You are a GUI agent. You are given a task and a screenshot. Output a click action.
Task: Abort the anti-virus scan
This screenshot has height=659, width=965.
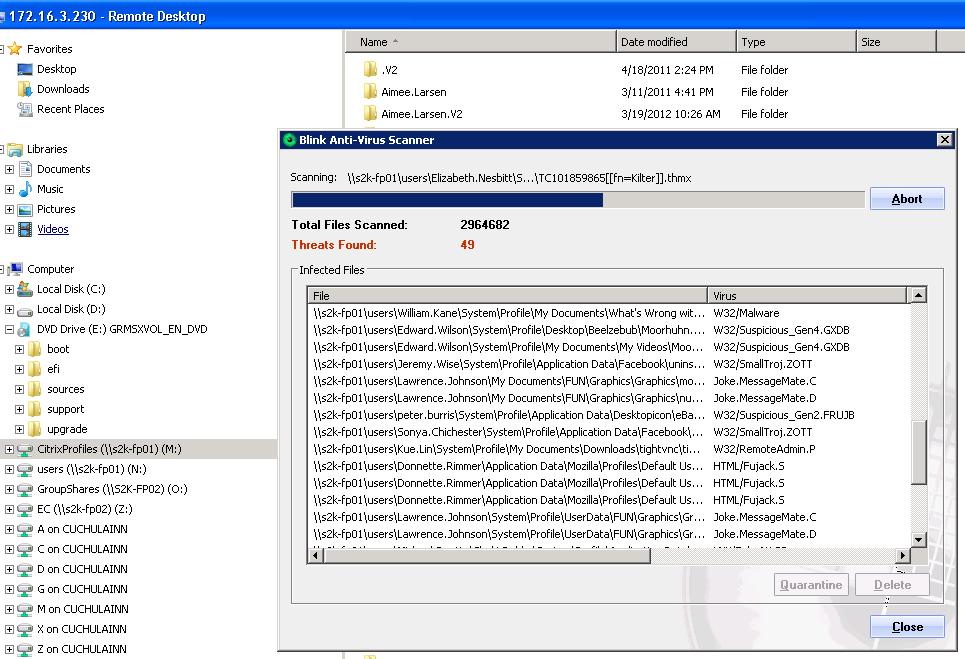click(x=907, y=199)
